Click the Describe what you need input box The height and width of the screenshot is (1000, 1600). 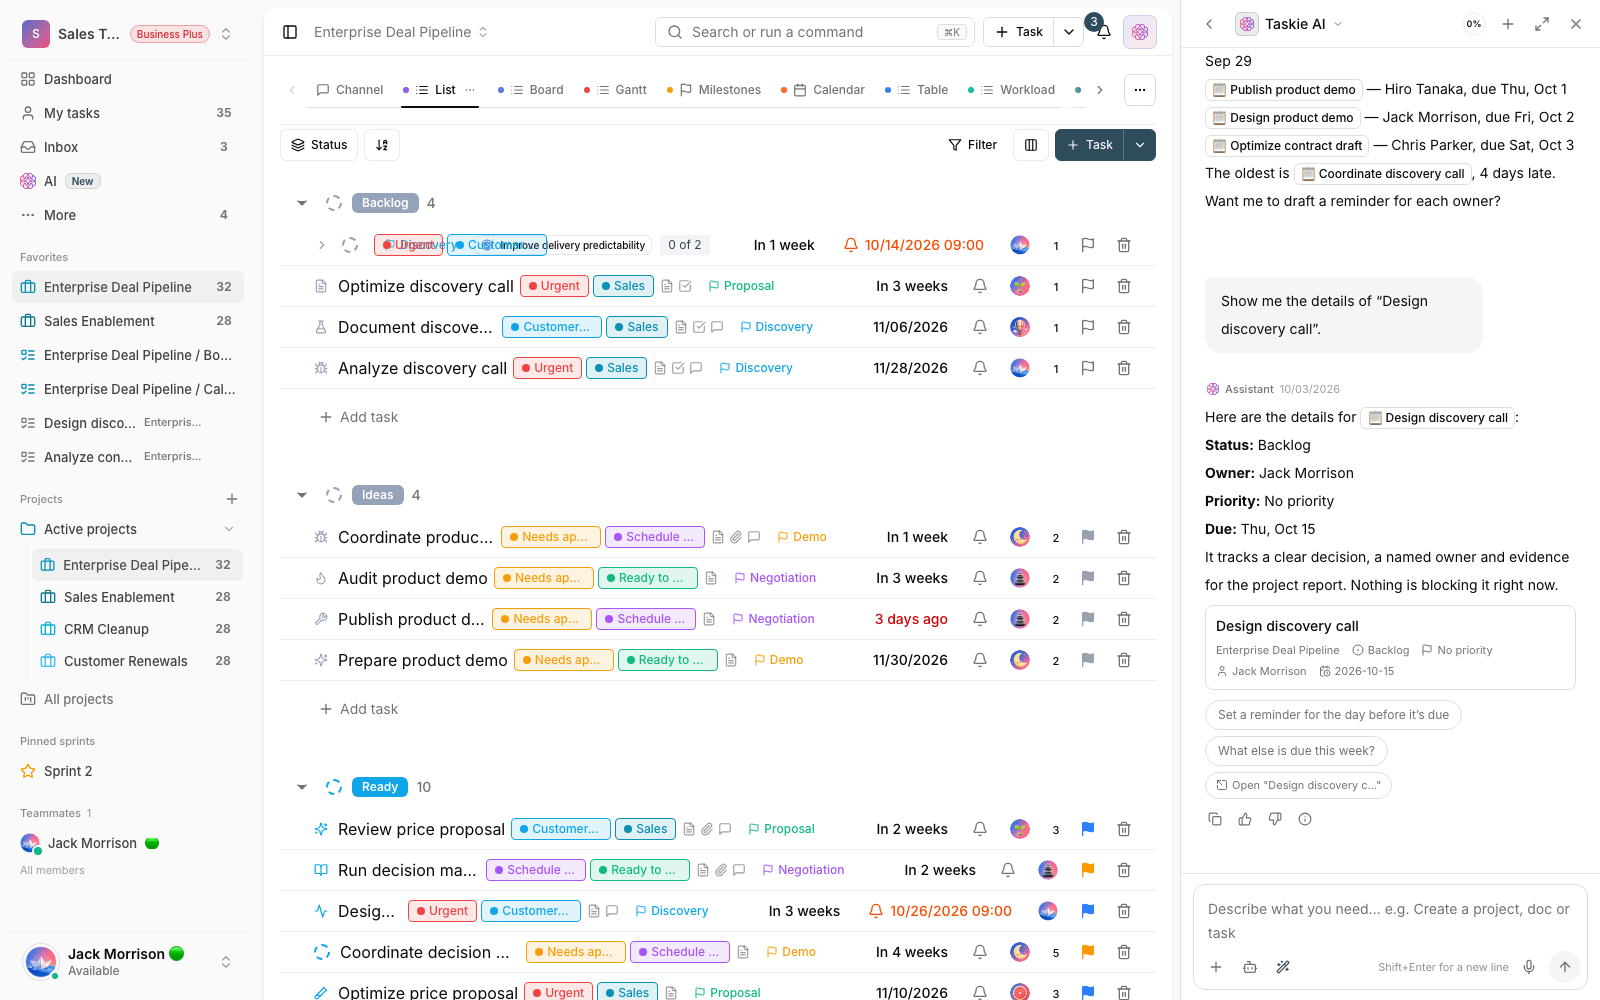[1390, 921]
